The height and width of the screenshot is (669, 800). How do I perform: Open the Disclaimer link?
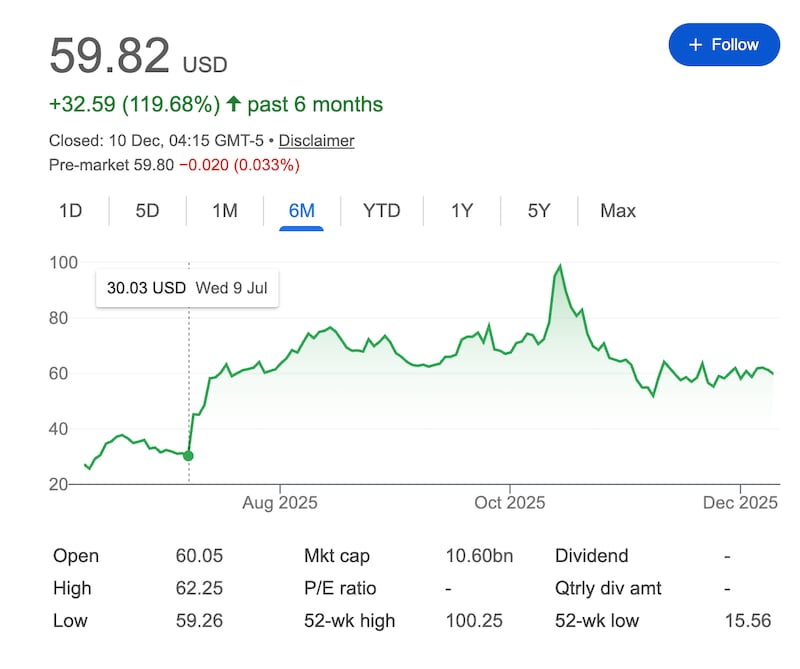pyautogui.click(x=316, y=141)
